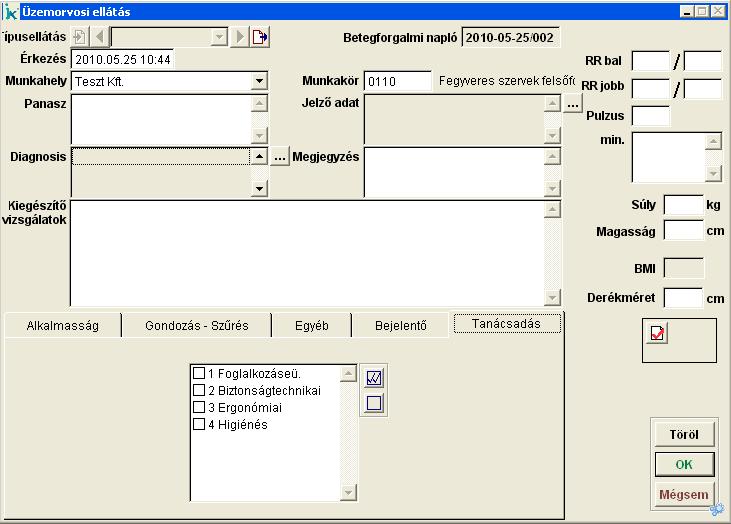Expand the Munkahely dropdown
731x524 pixels.
pyautogui.click(x=259, y=81)
